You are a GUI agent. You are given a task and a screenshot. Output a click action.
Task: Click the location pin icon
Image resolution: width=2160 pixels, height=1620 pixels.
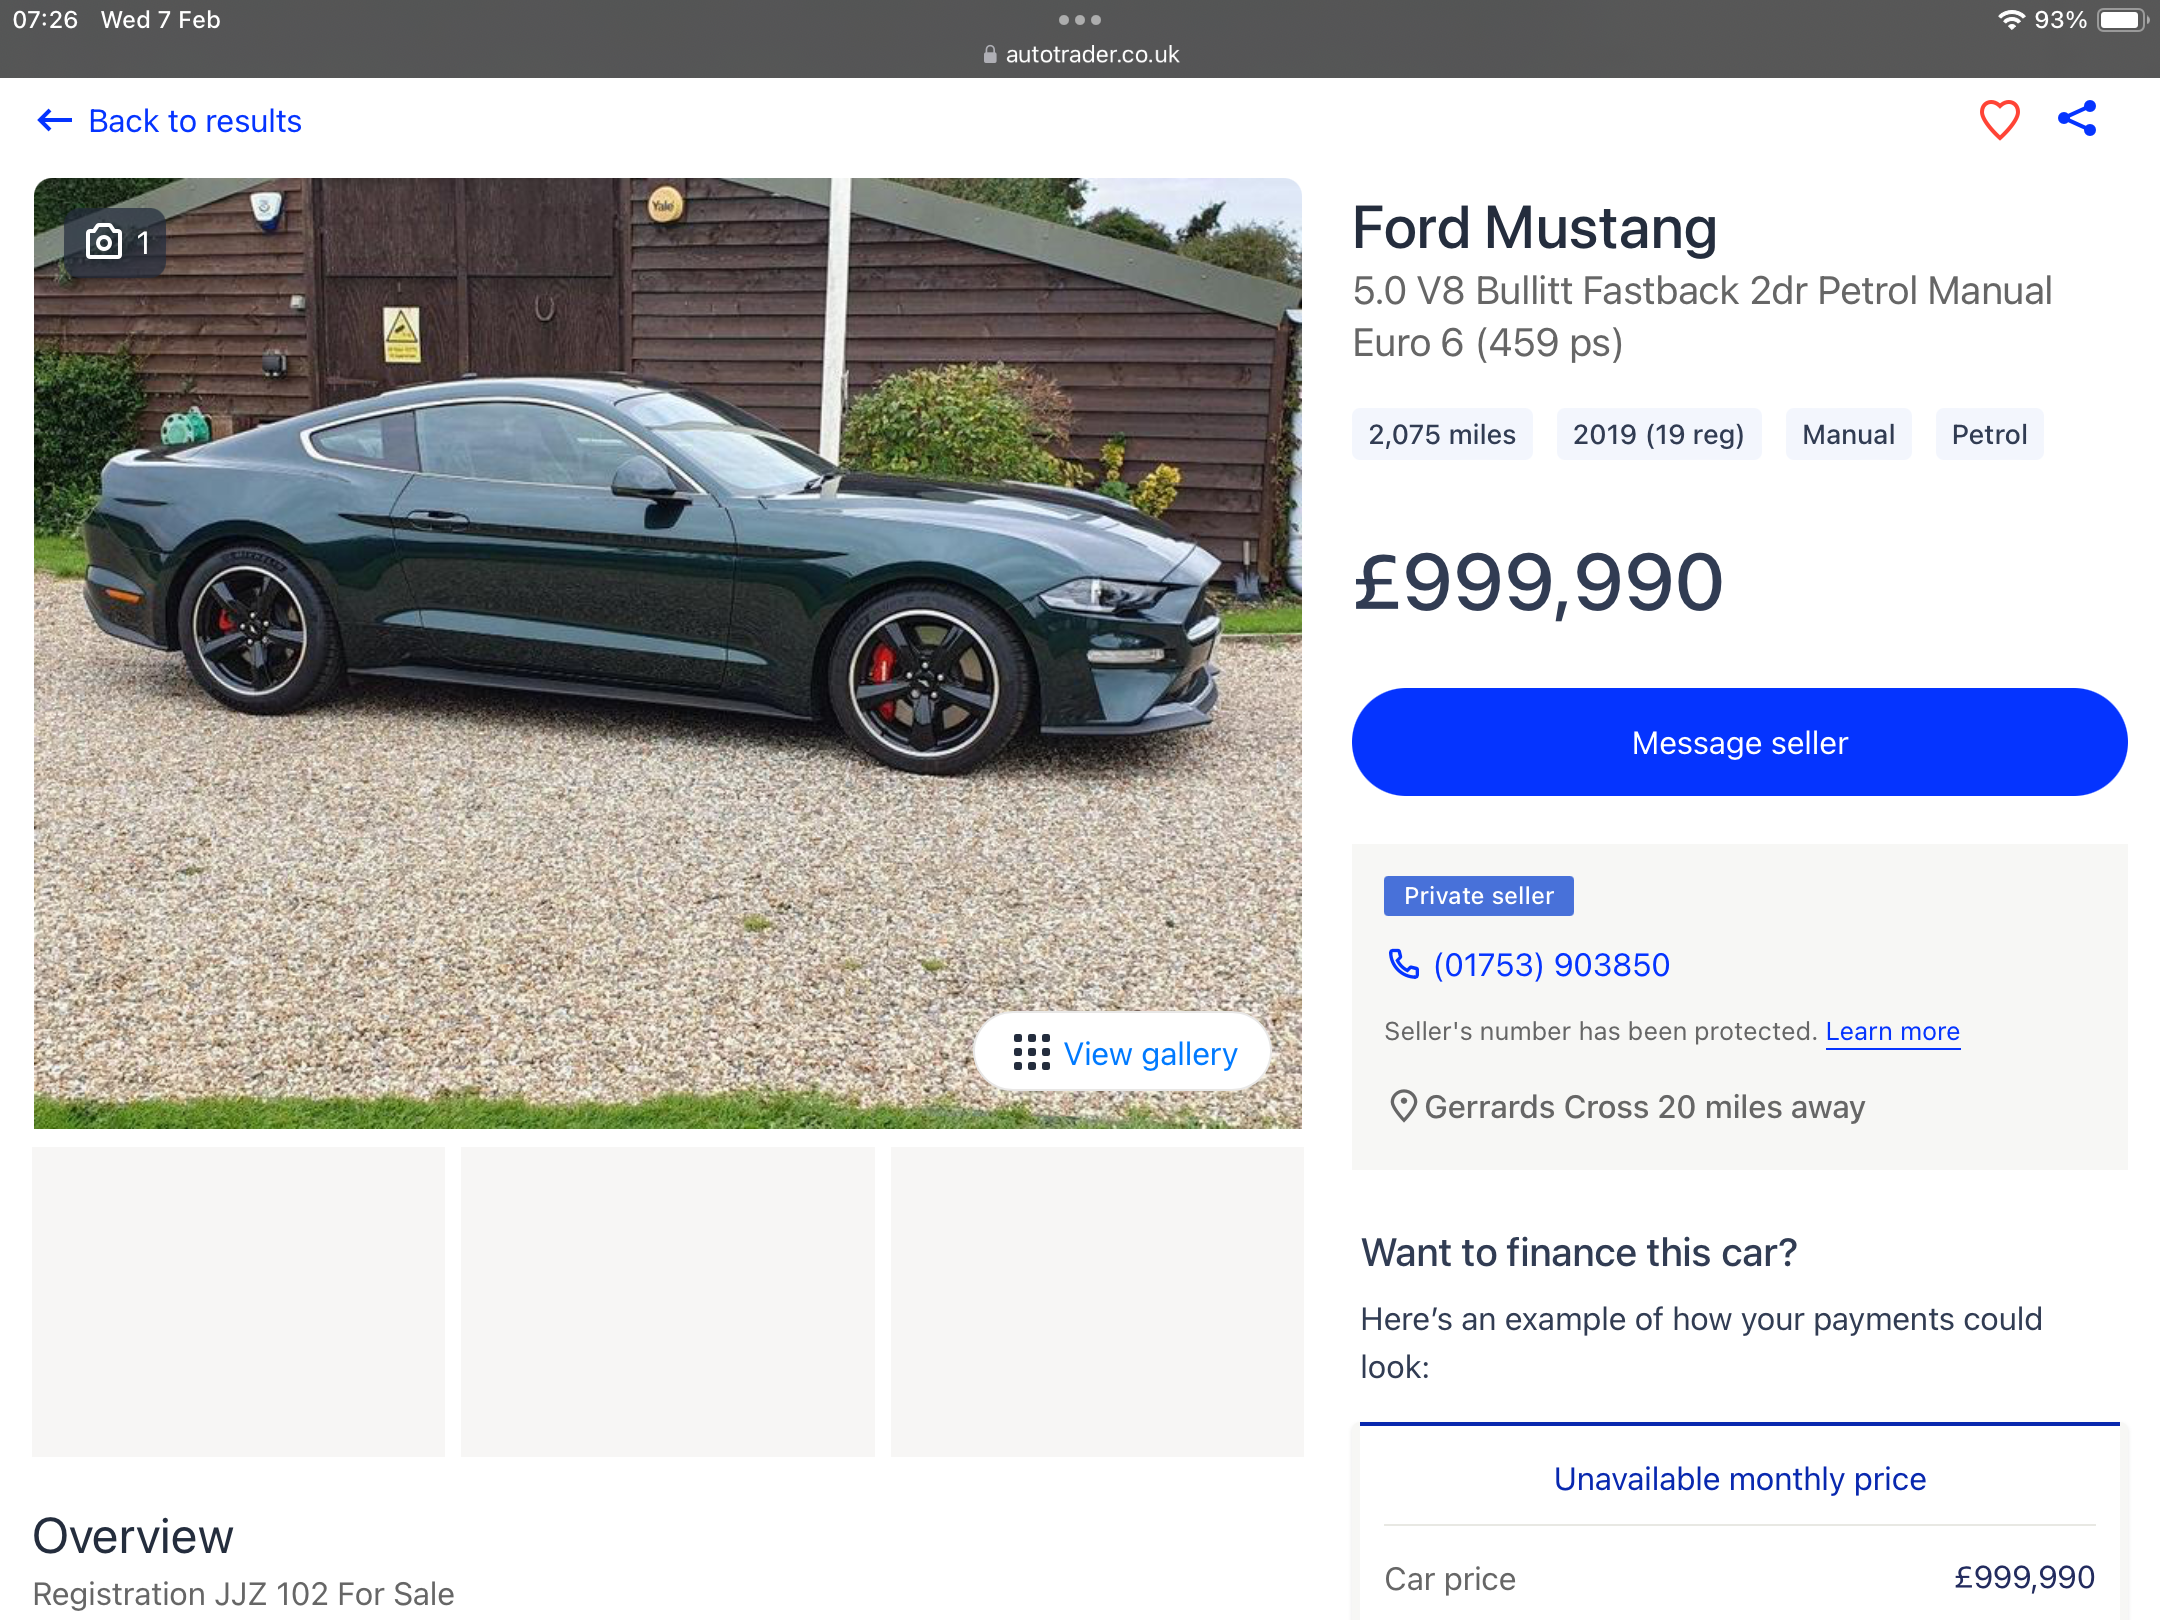tap(1403, 1106)
